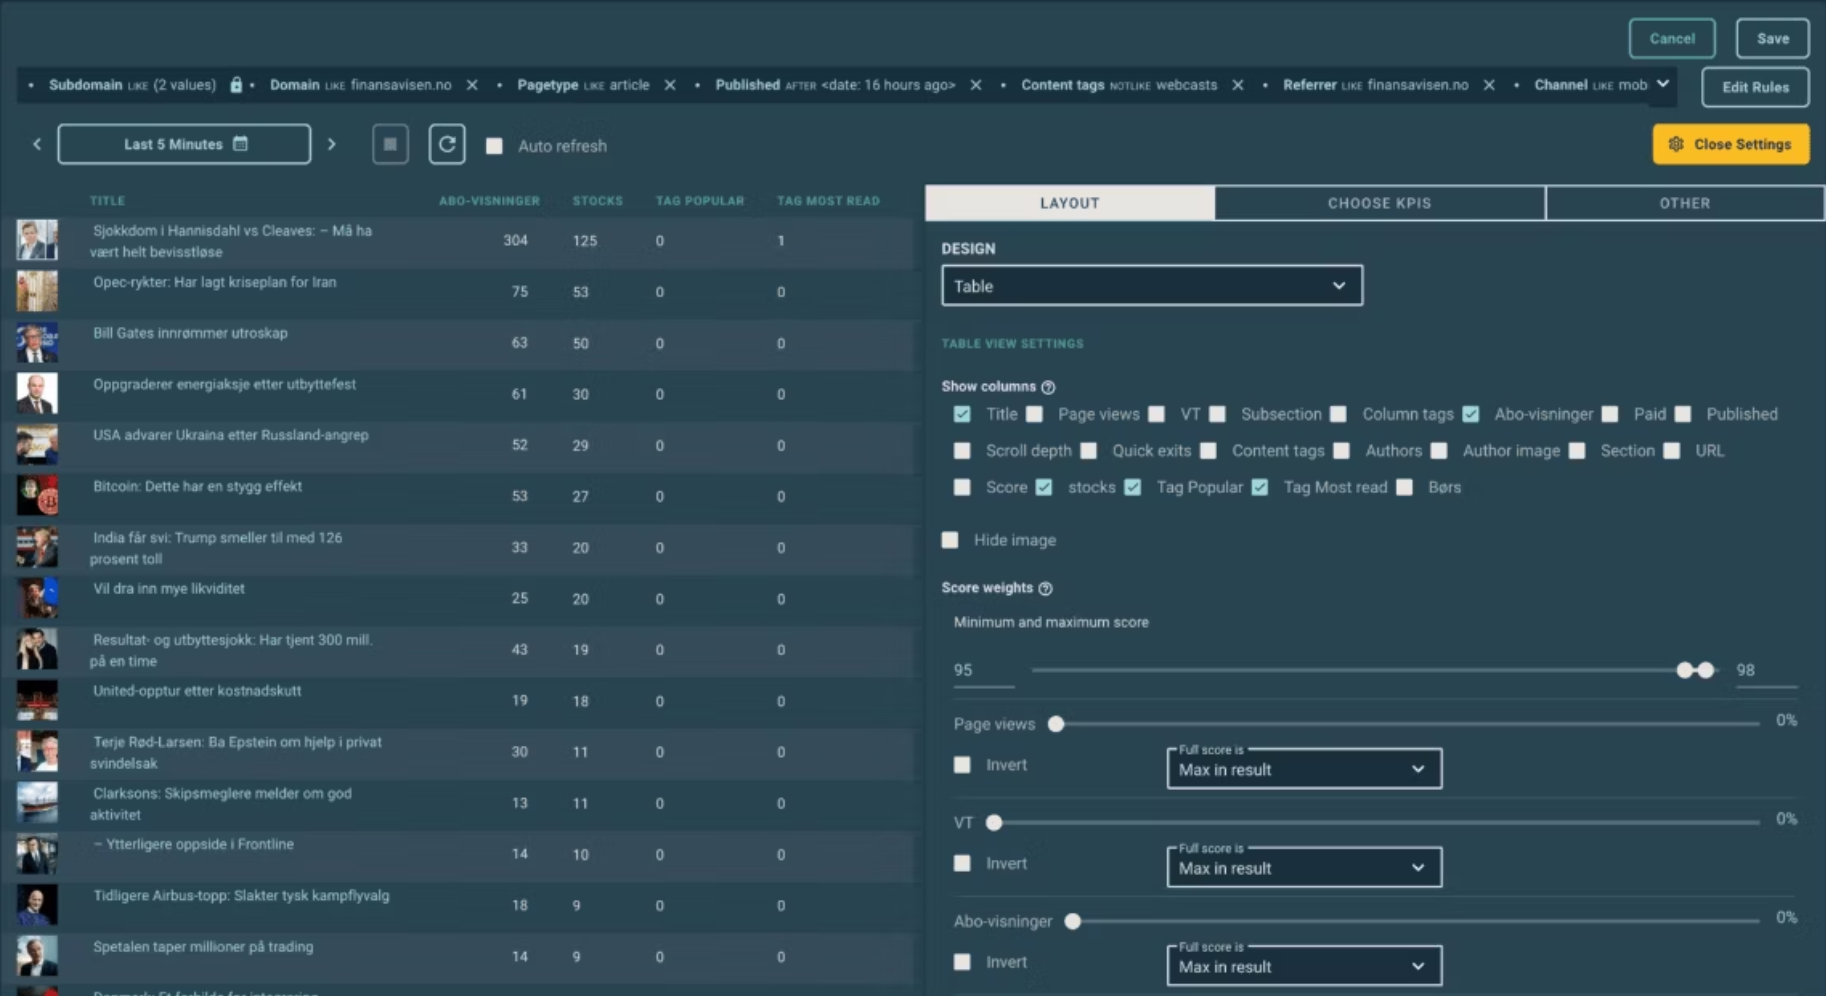Click the Save button
The image size is (1826, 996).
pyautogui.click(x=1772, y=39)
